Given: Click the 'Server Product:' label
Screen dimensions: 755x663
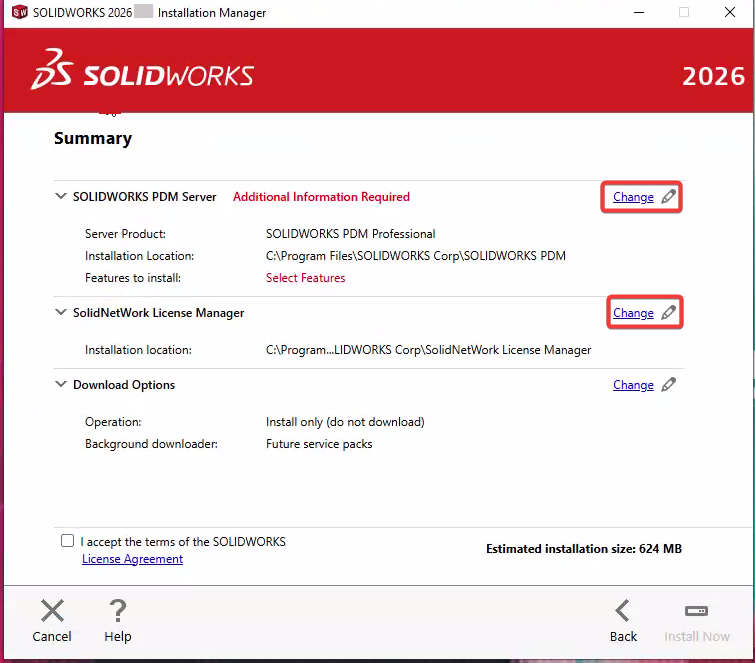Looking at the screenshot, I should [125, 234].
